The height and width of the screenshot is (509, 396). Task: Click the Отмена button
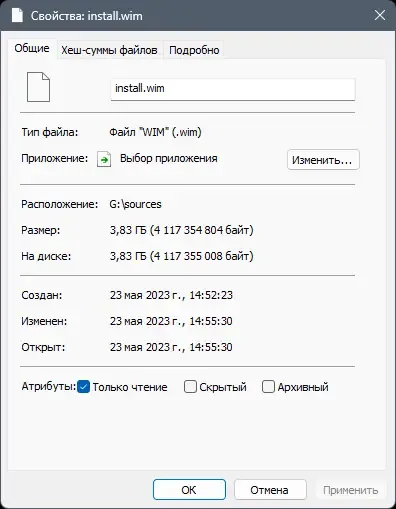(270, 490)
